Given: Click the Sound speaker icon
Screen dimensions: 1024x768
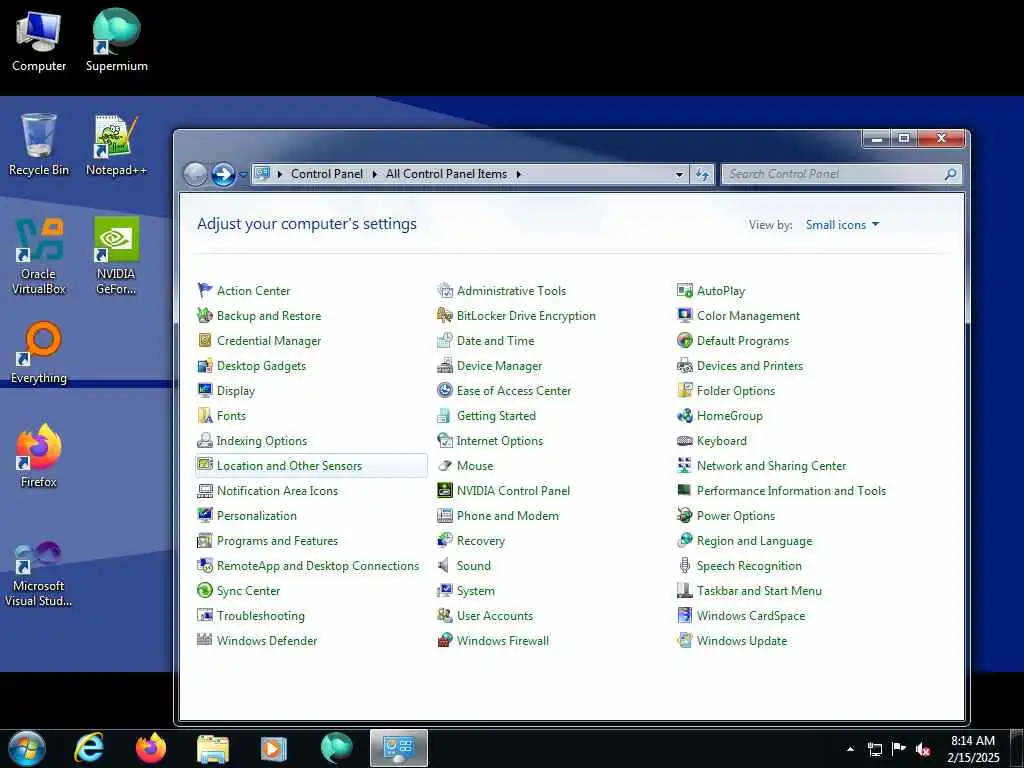Looking at the screenshot, I should point(445,566).
